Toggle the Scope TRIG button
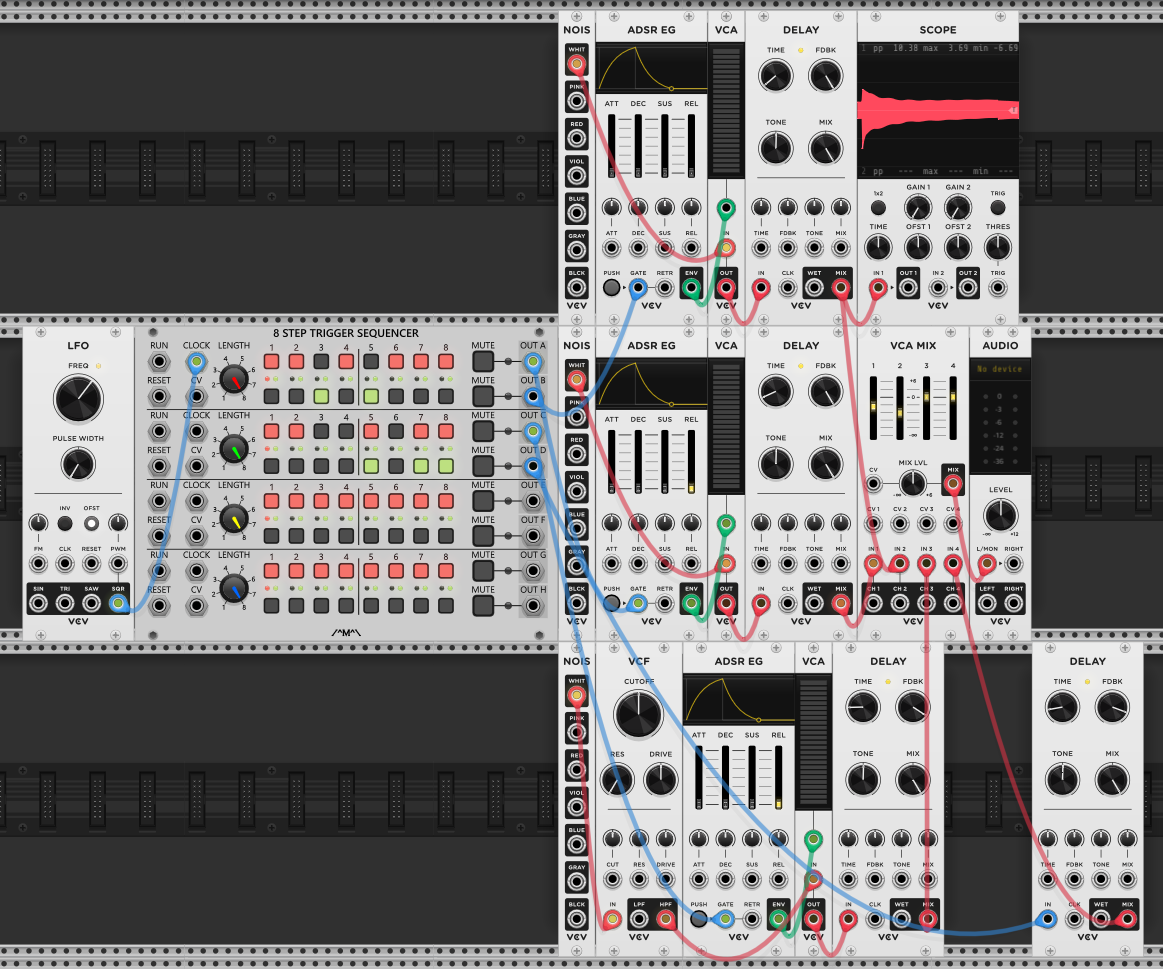 click(998, 208)
